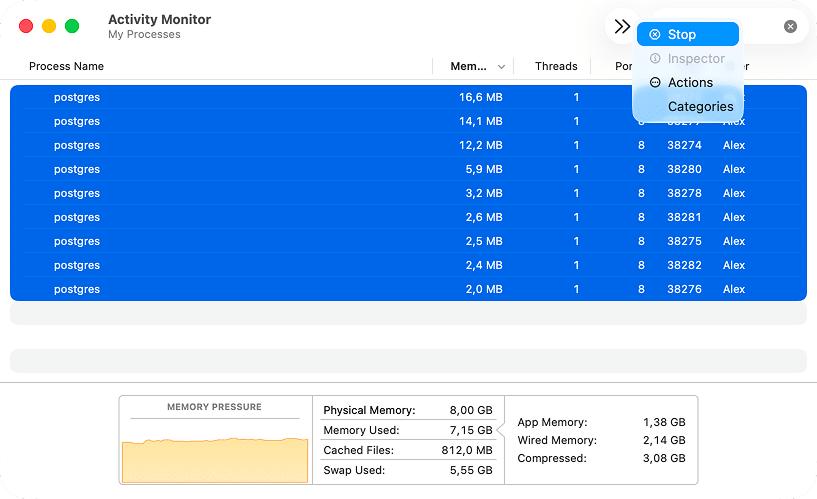Click the Inspector info icon

655,58
